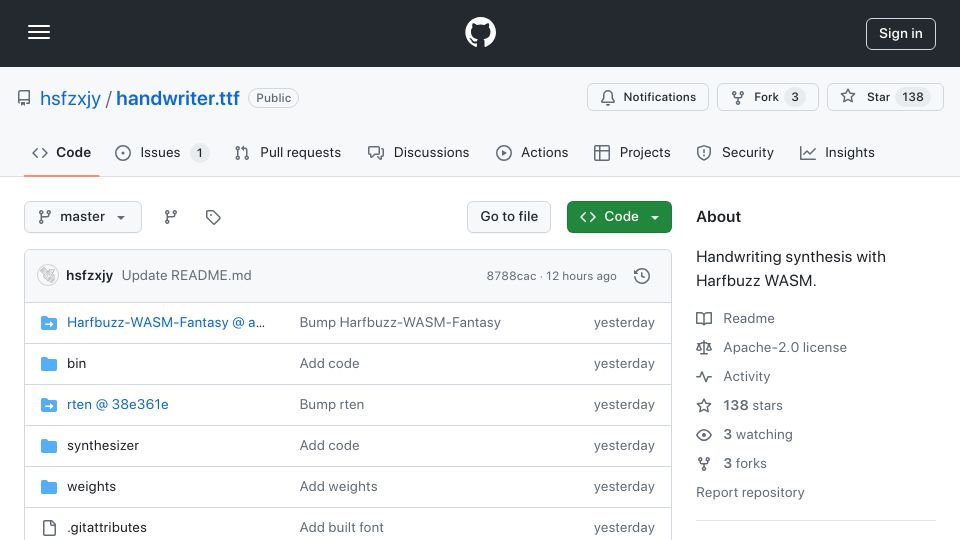Click the Bump Harfbuzz-WASM-Fantasy commit message
The image size is (960, 540).
400,323
